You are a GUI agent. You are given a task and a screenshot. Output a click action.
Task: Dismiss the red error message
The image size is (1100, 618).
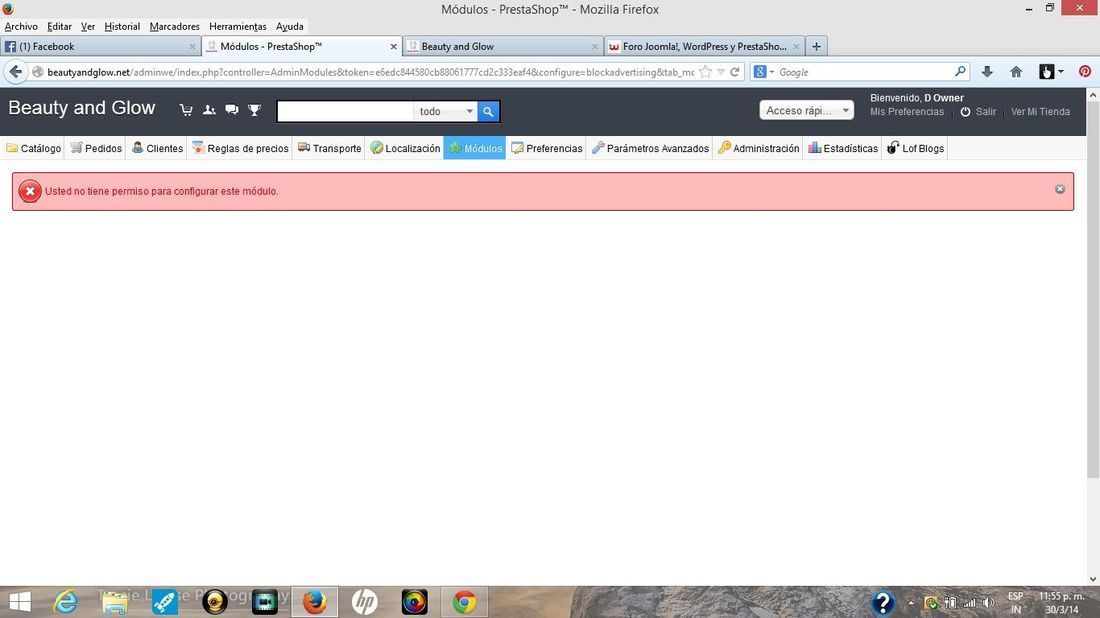coord(1060,189)
